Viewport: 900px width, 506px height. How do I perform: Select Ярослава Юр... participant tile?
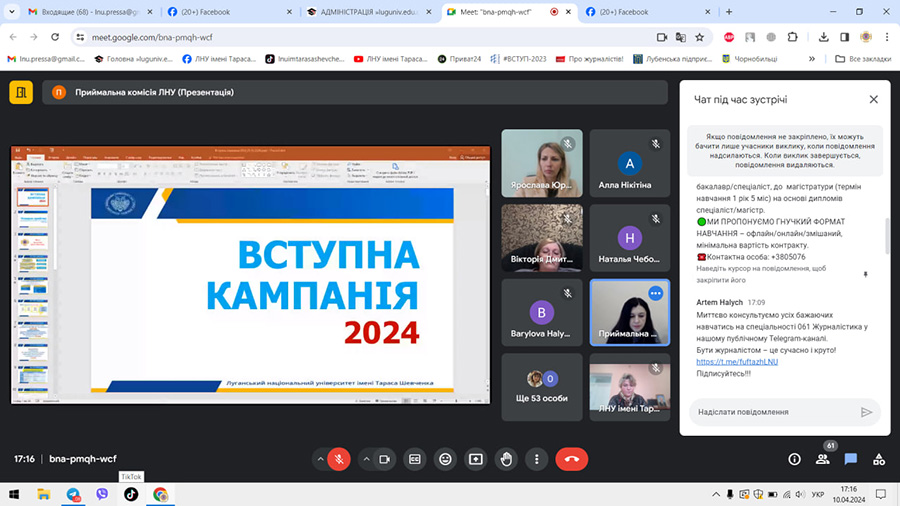[x=542, y=164]
